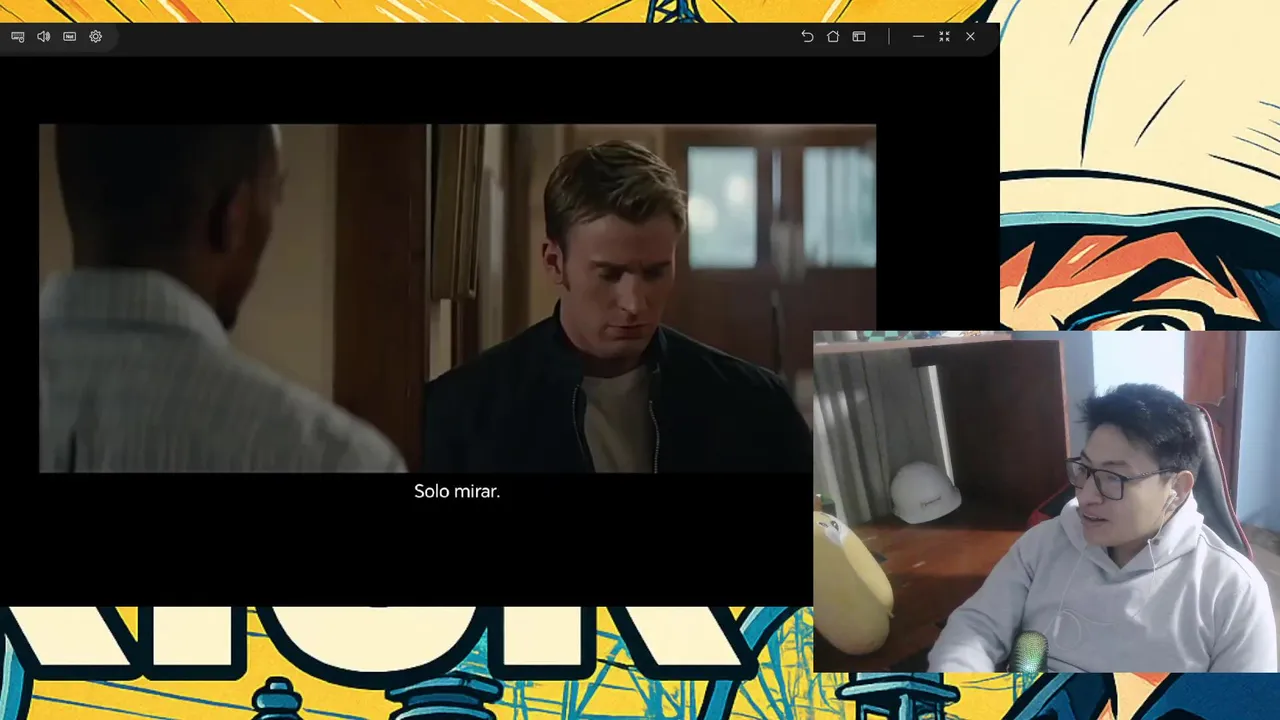
Task: Open the keyboard mapping icon in top bar
Action: (18, 36)
